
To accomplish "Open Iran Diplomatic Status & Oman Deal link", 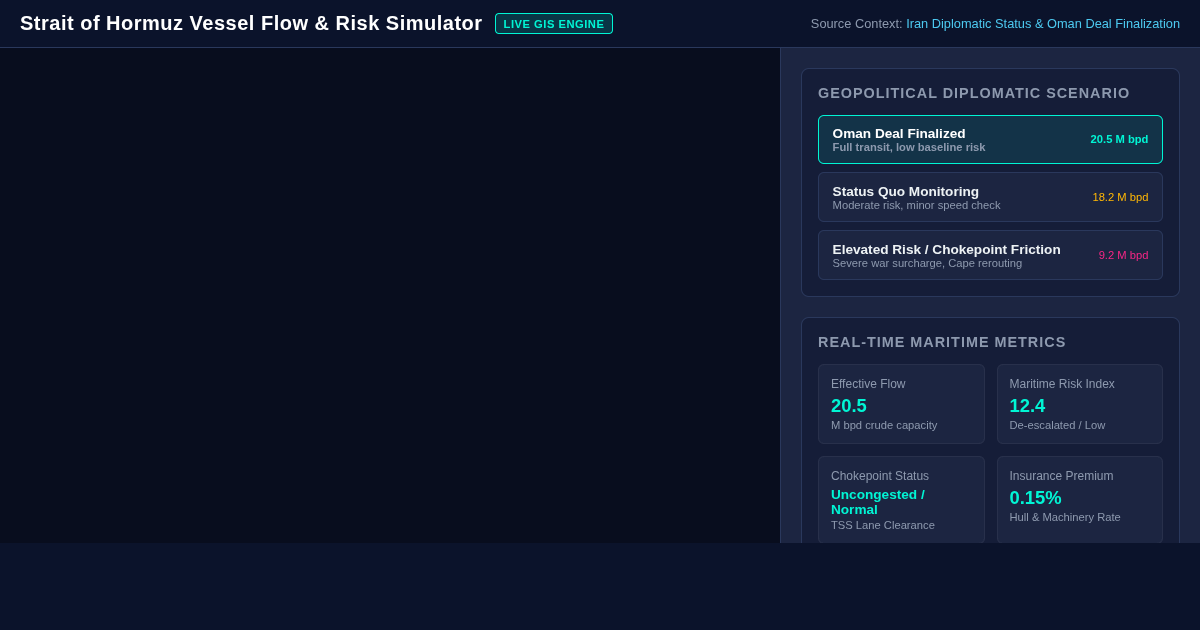I will 1043,23.
